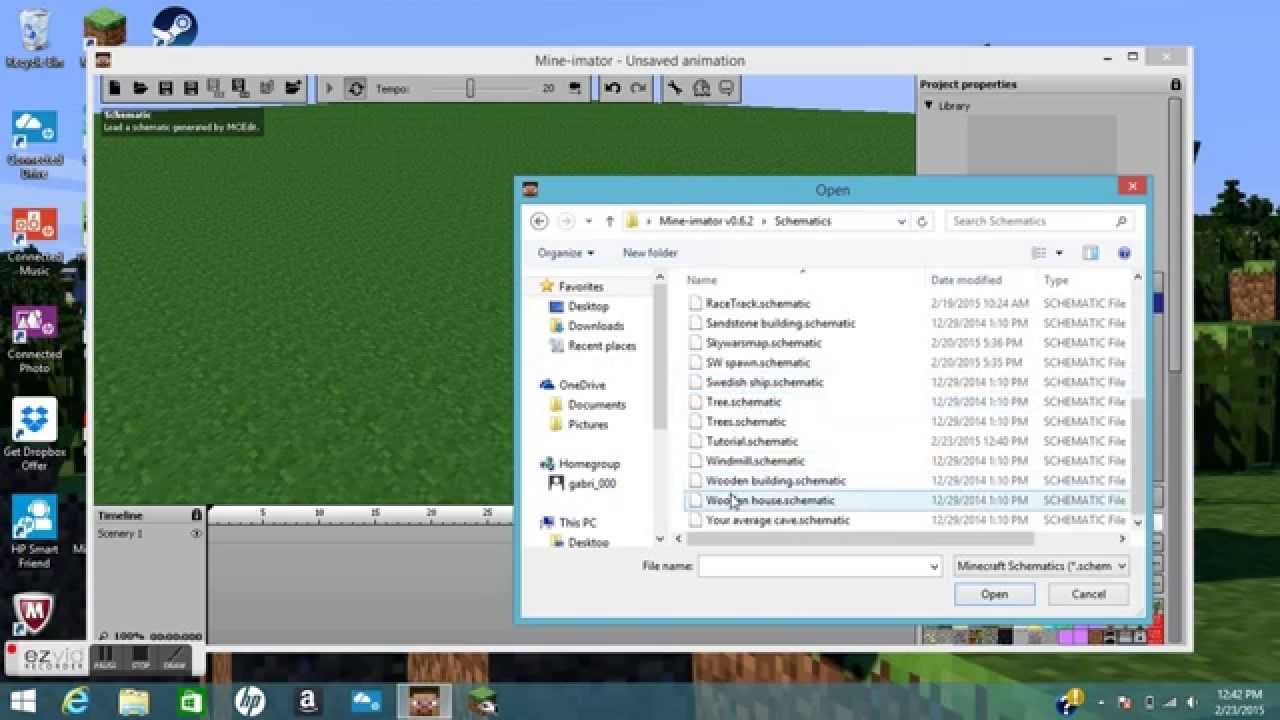Select Favorites in navigation pane
Viewport: 1280px width, 720px height.
[581, 286]
